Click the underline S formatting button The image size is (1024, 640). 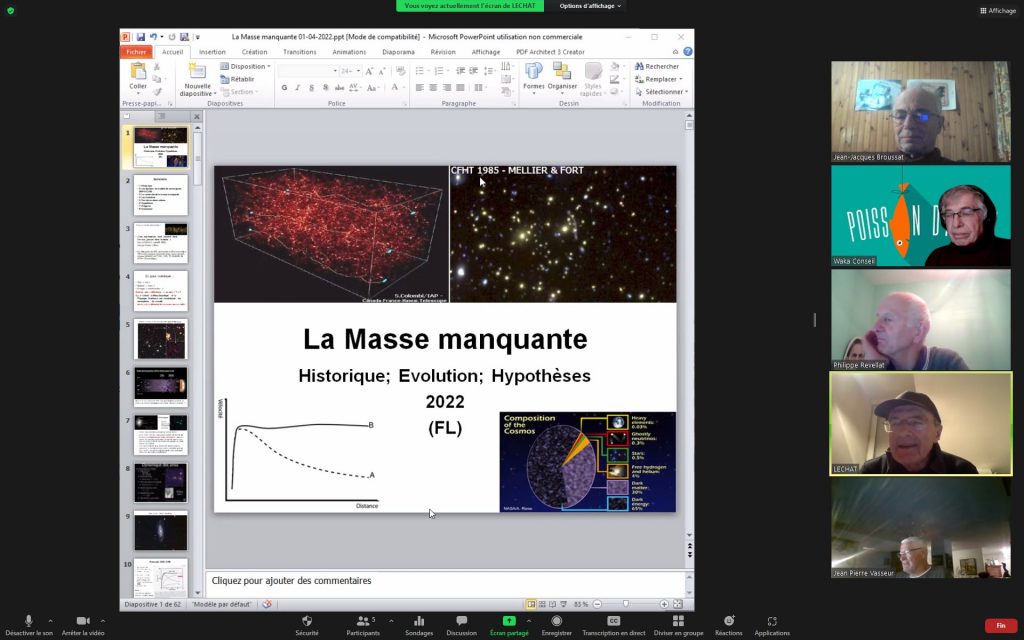pyautogui.click(x=312, y=88)
